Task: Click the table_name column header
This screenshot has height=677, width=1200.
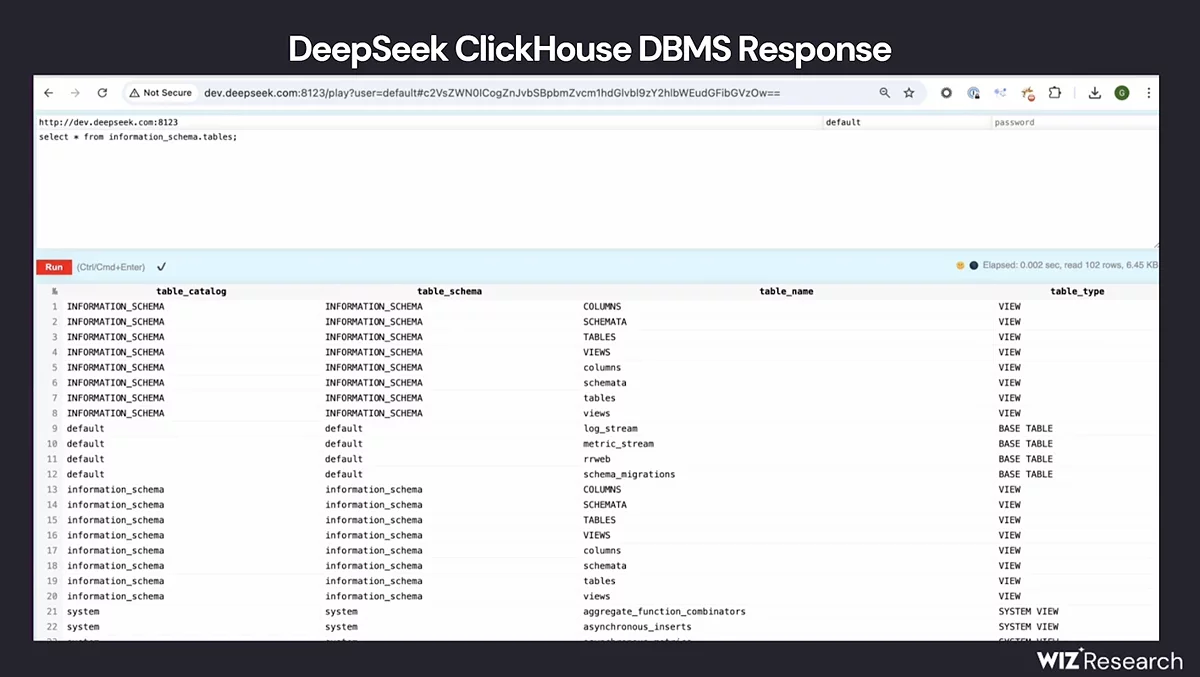Action: coord(786,292)
